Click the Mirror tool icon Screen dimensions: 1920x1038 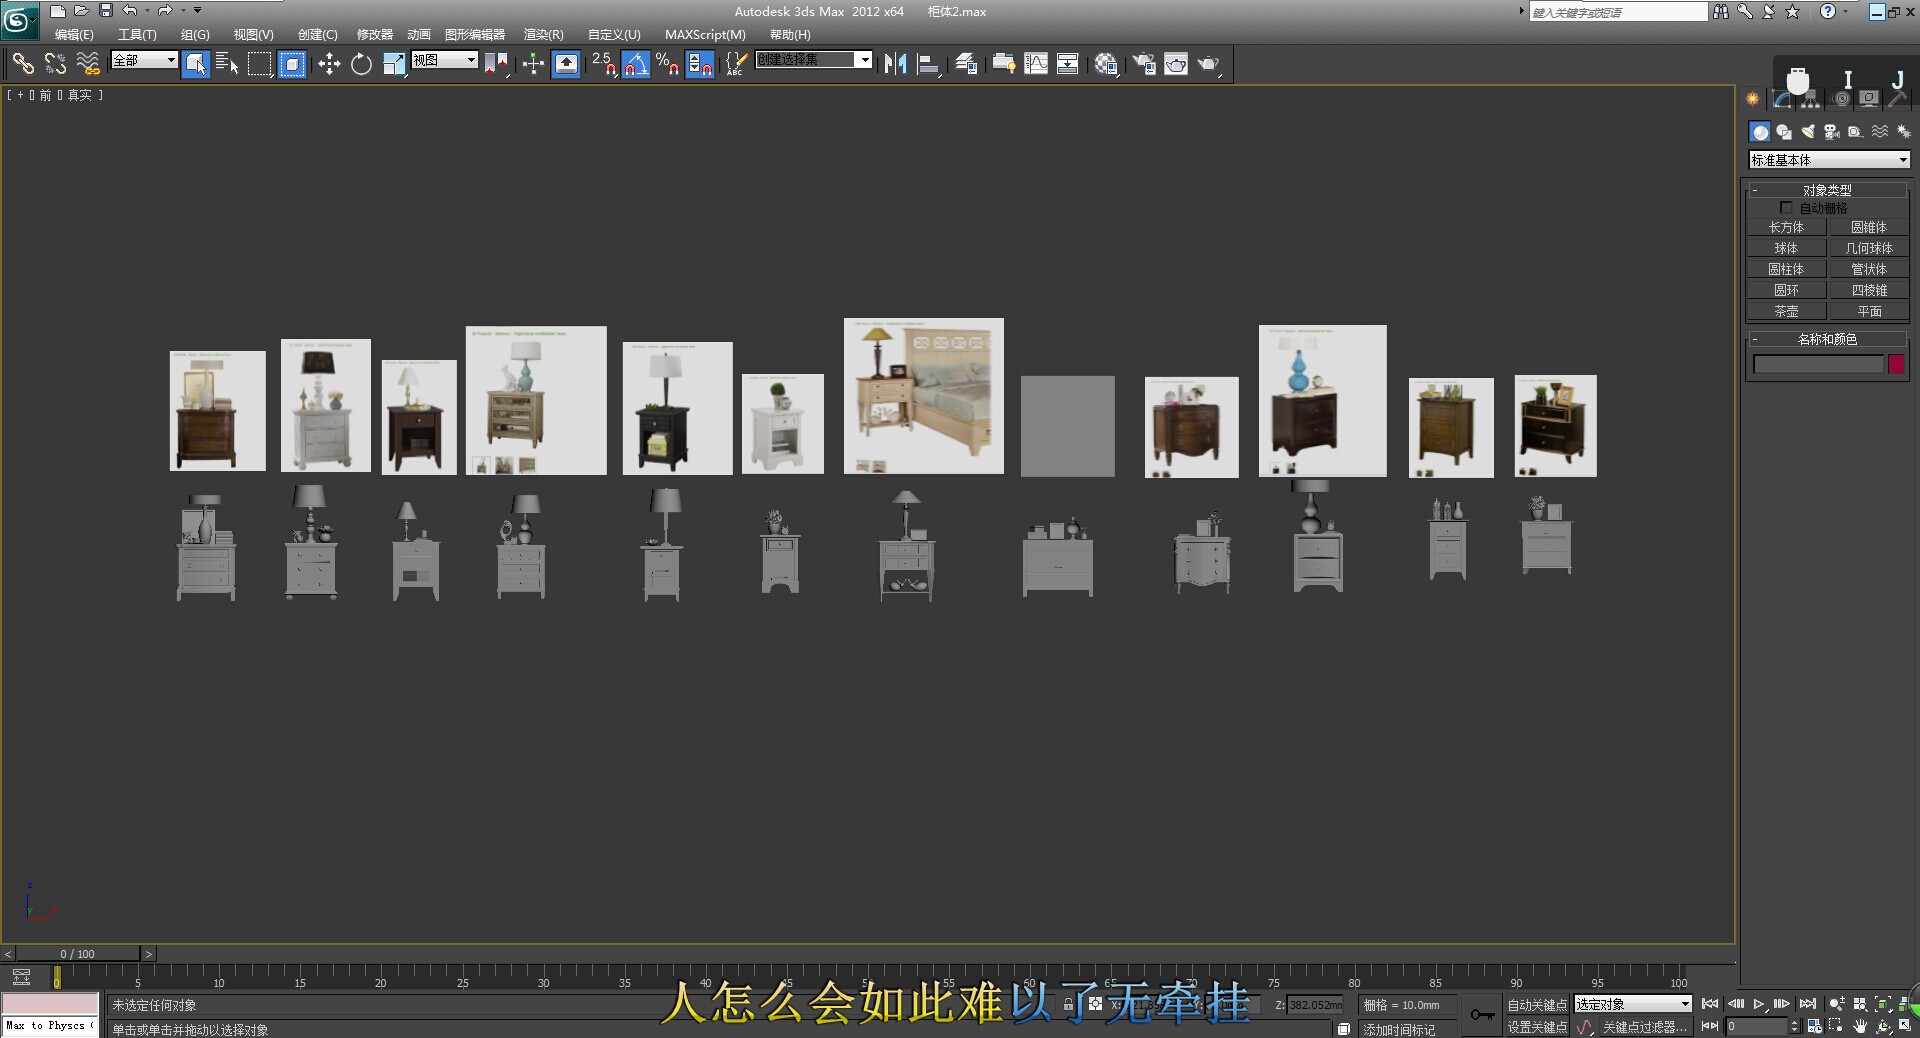click(x=895, y=64)
